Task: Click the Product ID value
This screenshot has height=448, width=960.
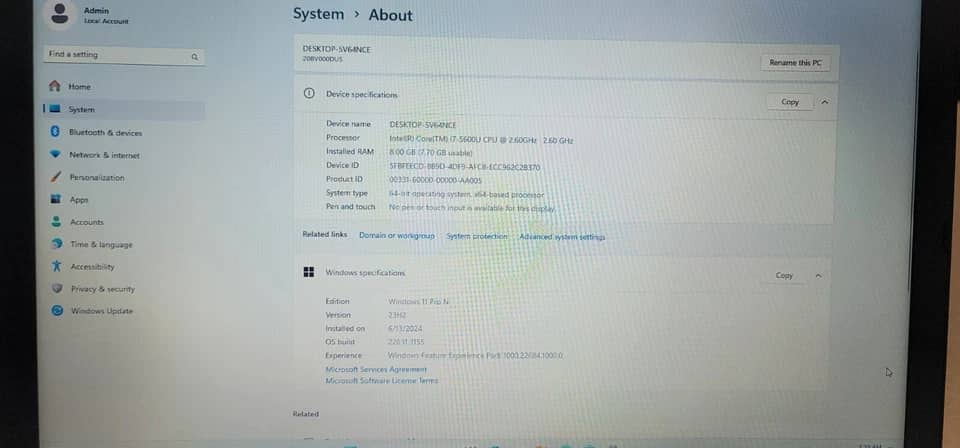Action: pyautogui.click(x=435, y=180)
